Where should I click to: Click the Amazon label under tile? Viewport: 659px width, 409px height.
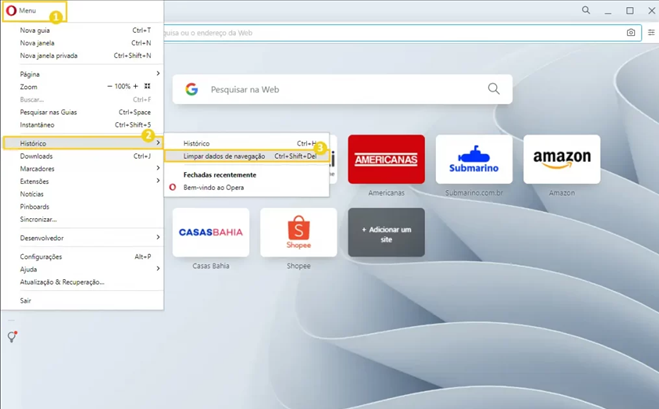click(x=561, y=193)
